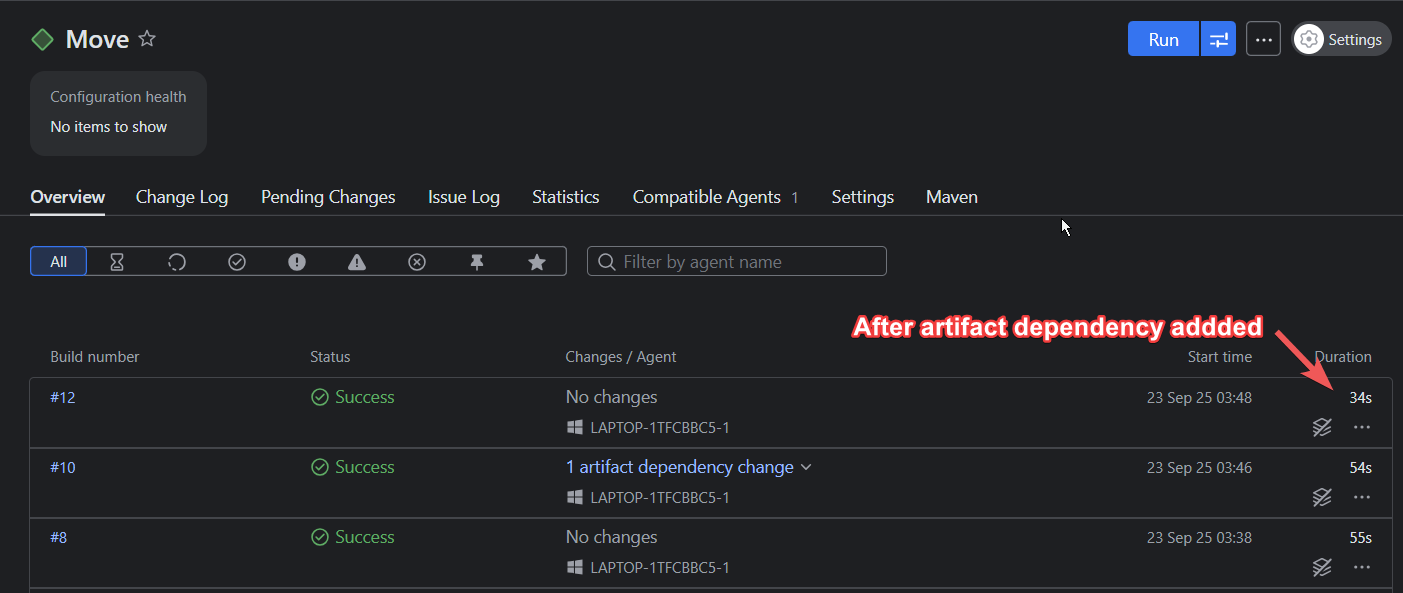Filter to favorite builds star icon
1403x593 pixels.
tap(537, 262)
